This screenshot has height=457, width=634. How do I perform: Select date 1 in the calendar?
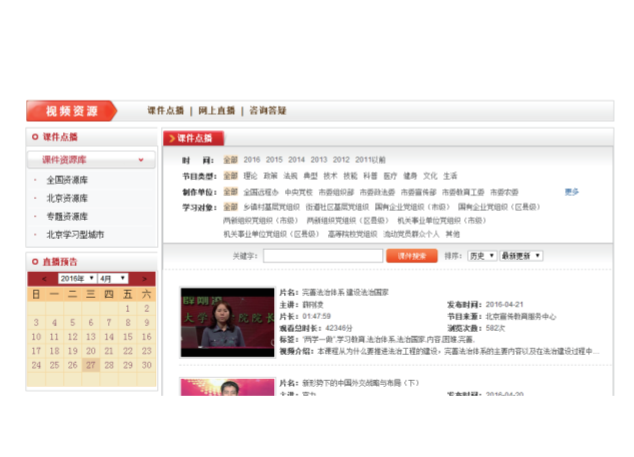128,309
